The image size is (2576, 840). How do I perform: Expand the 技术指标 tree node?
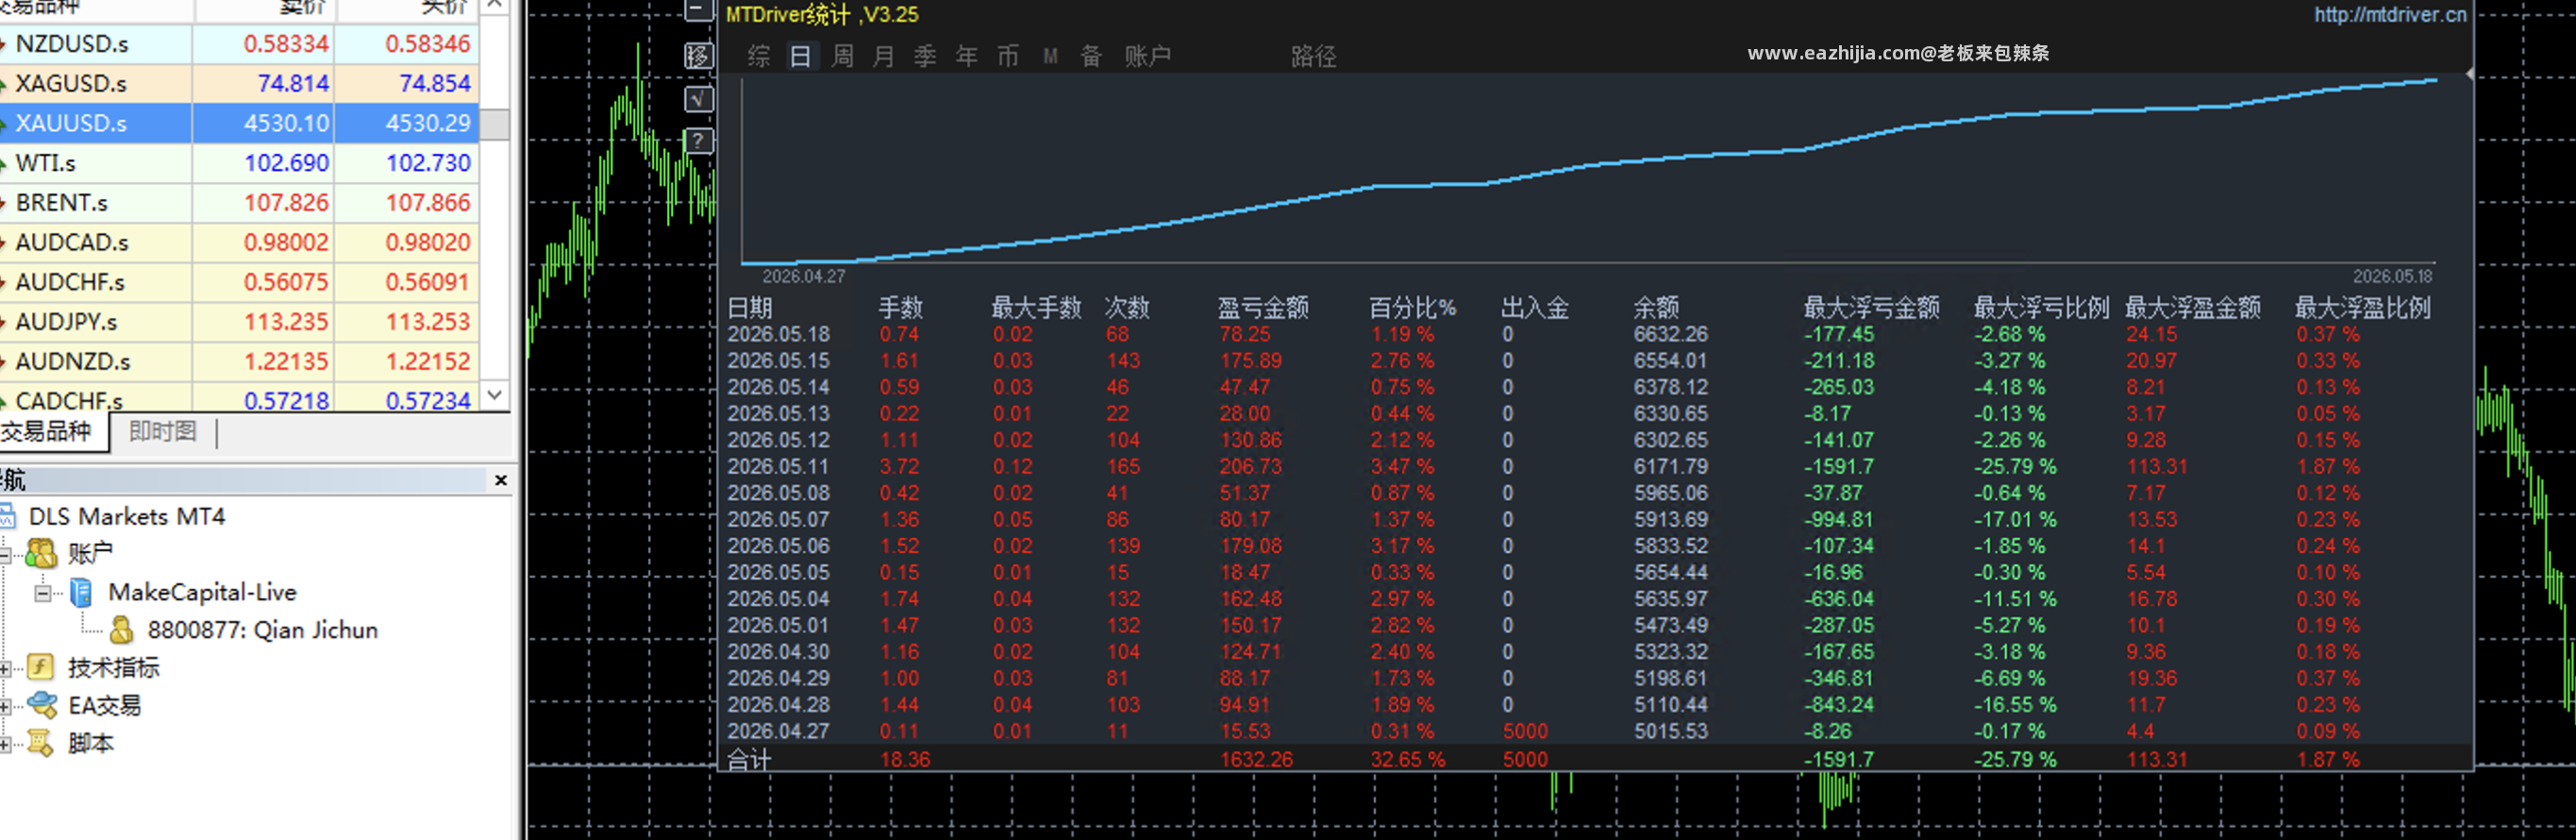pyautogui.click(x=5, y=668)
